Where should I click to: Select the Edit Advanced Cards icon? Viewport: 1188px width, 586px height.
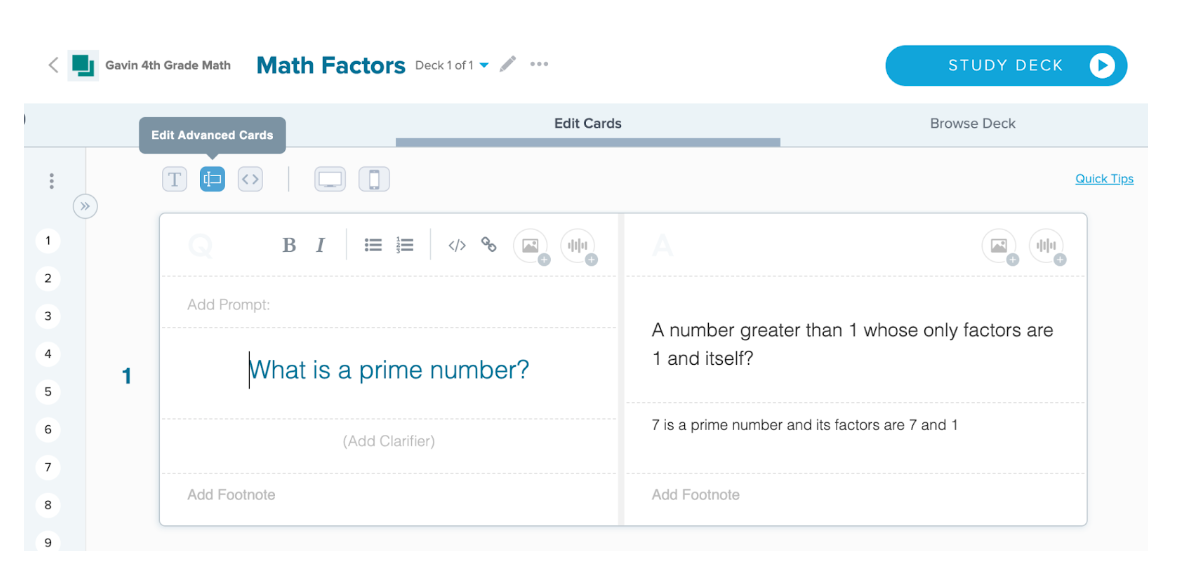[x=212, y=180]
